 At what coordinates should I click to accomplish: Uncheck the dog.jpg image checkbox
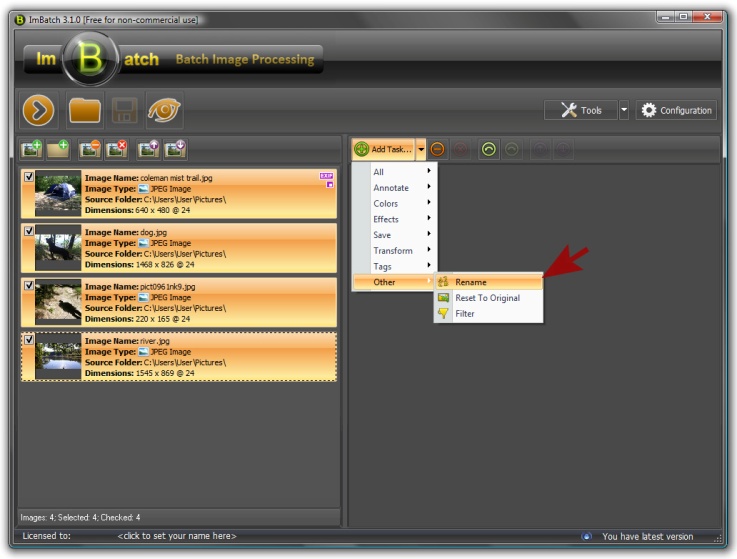pyautogui.click(x=28, y=230)
